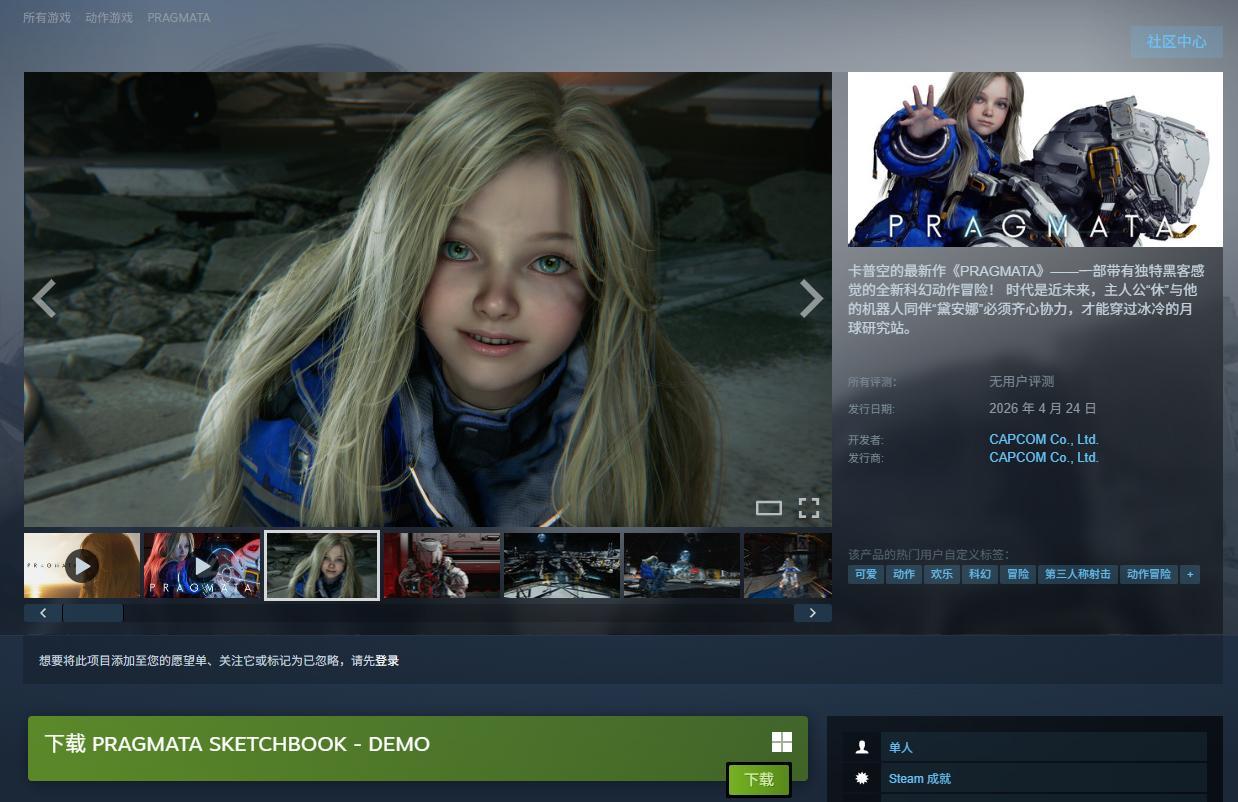The height and width of the screenshot is (802, 1238).
Task: Go to 动作游戏 breadcrumb
Action: 109,18
